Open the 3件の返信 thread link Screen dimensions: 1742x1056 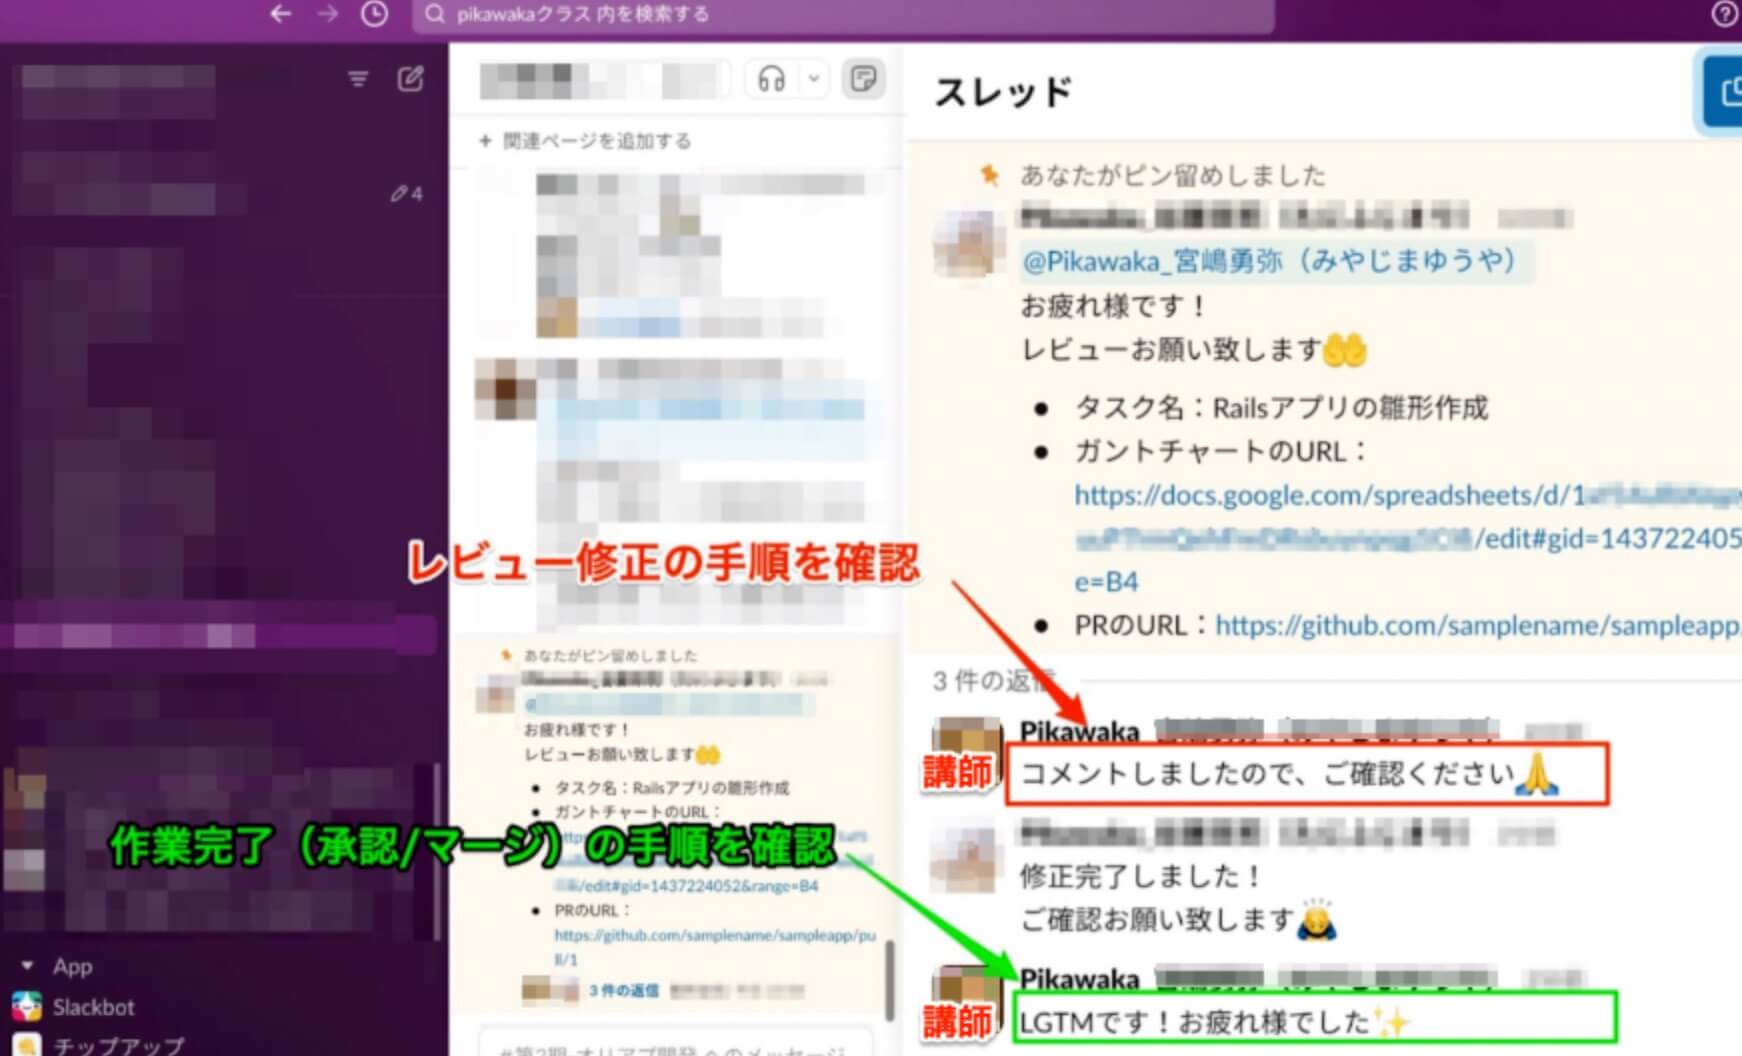pos(623,991)
